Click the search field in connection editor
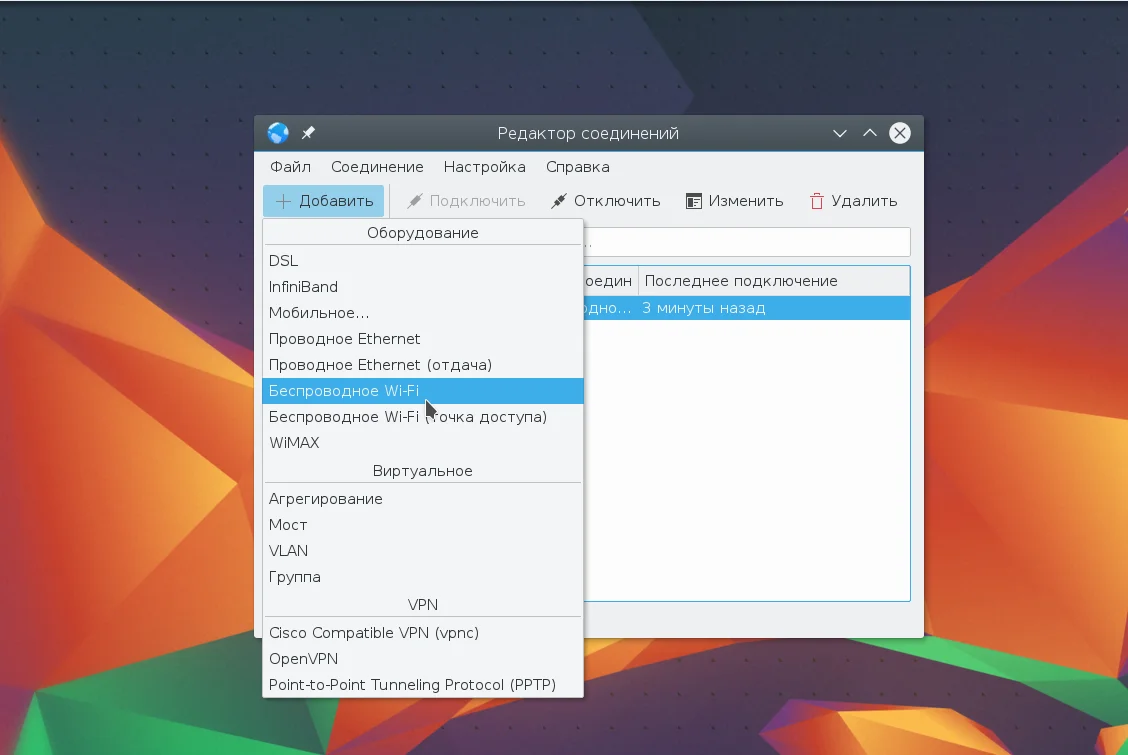This screenshot has width=1128, height=755. [747, 242]
